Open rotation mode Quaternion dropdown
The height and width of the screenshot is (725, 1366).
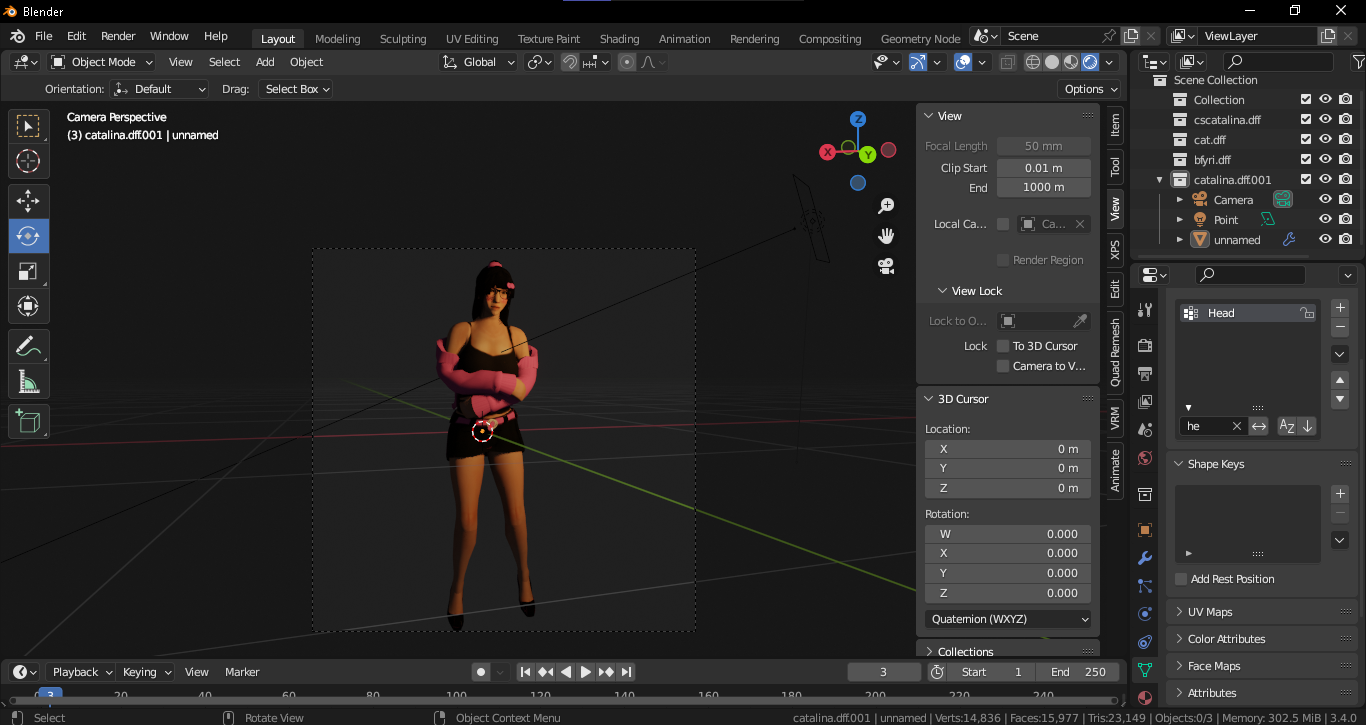(x=1009, y=619)
